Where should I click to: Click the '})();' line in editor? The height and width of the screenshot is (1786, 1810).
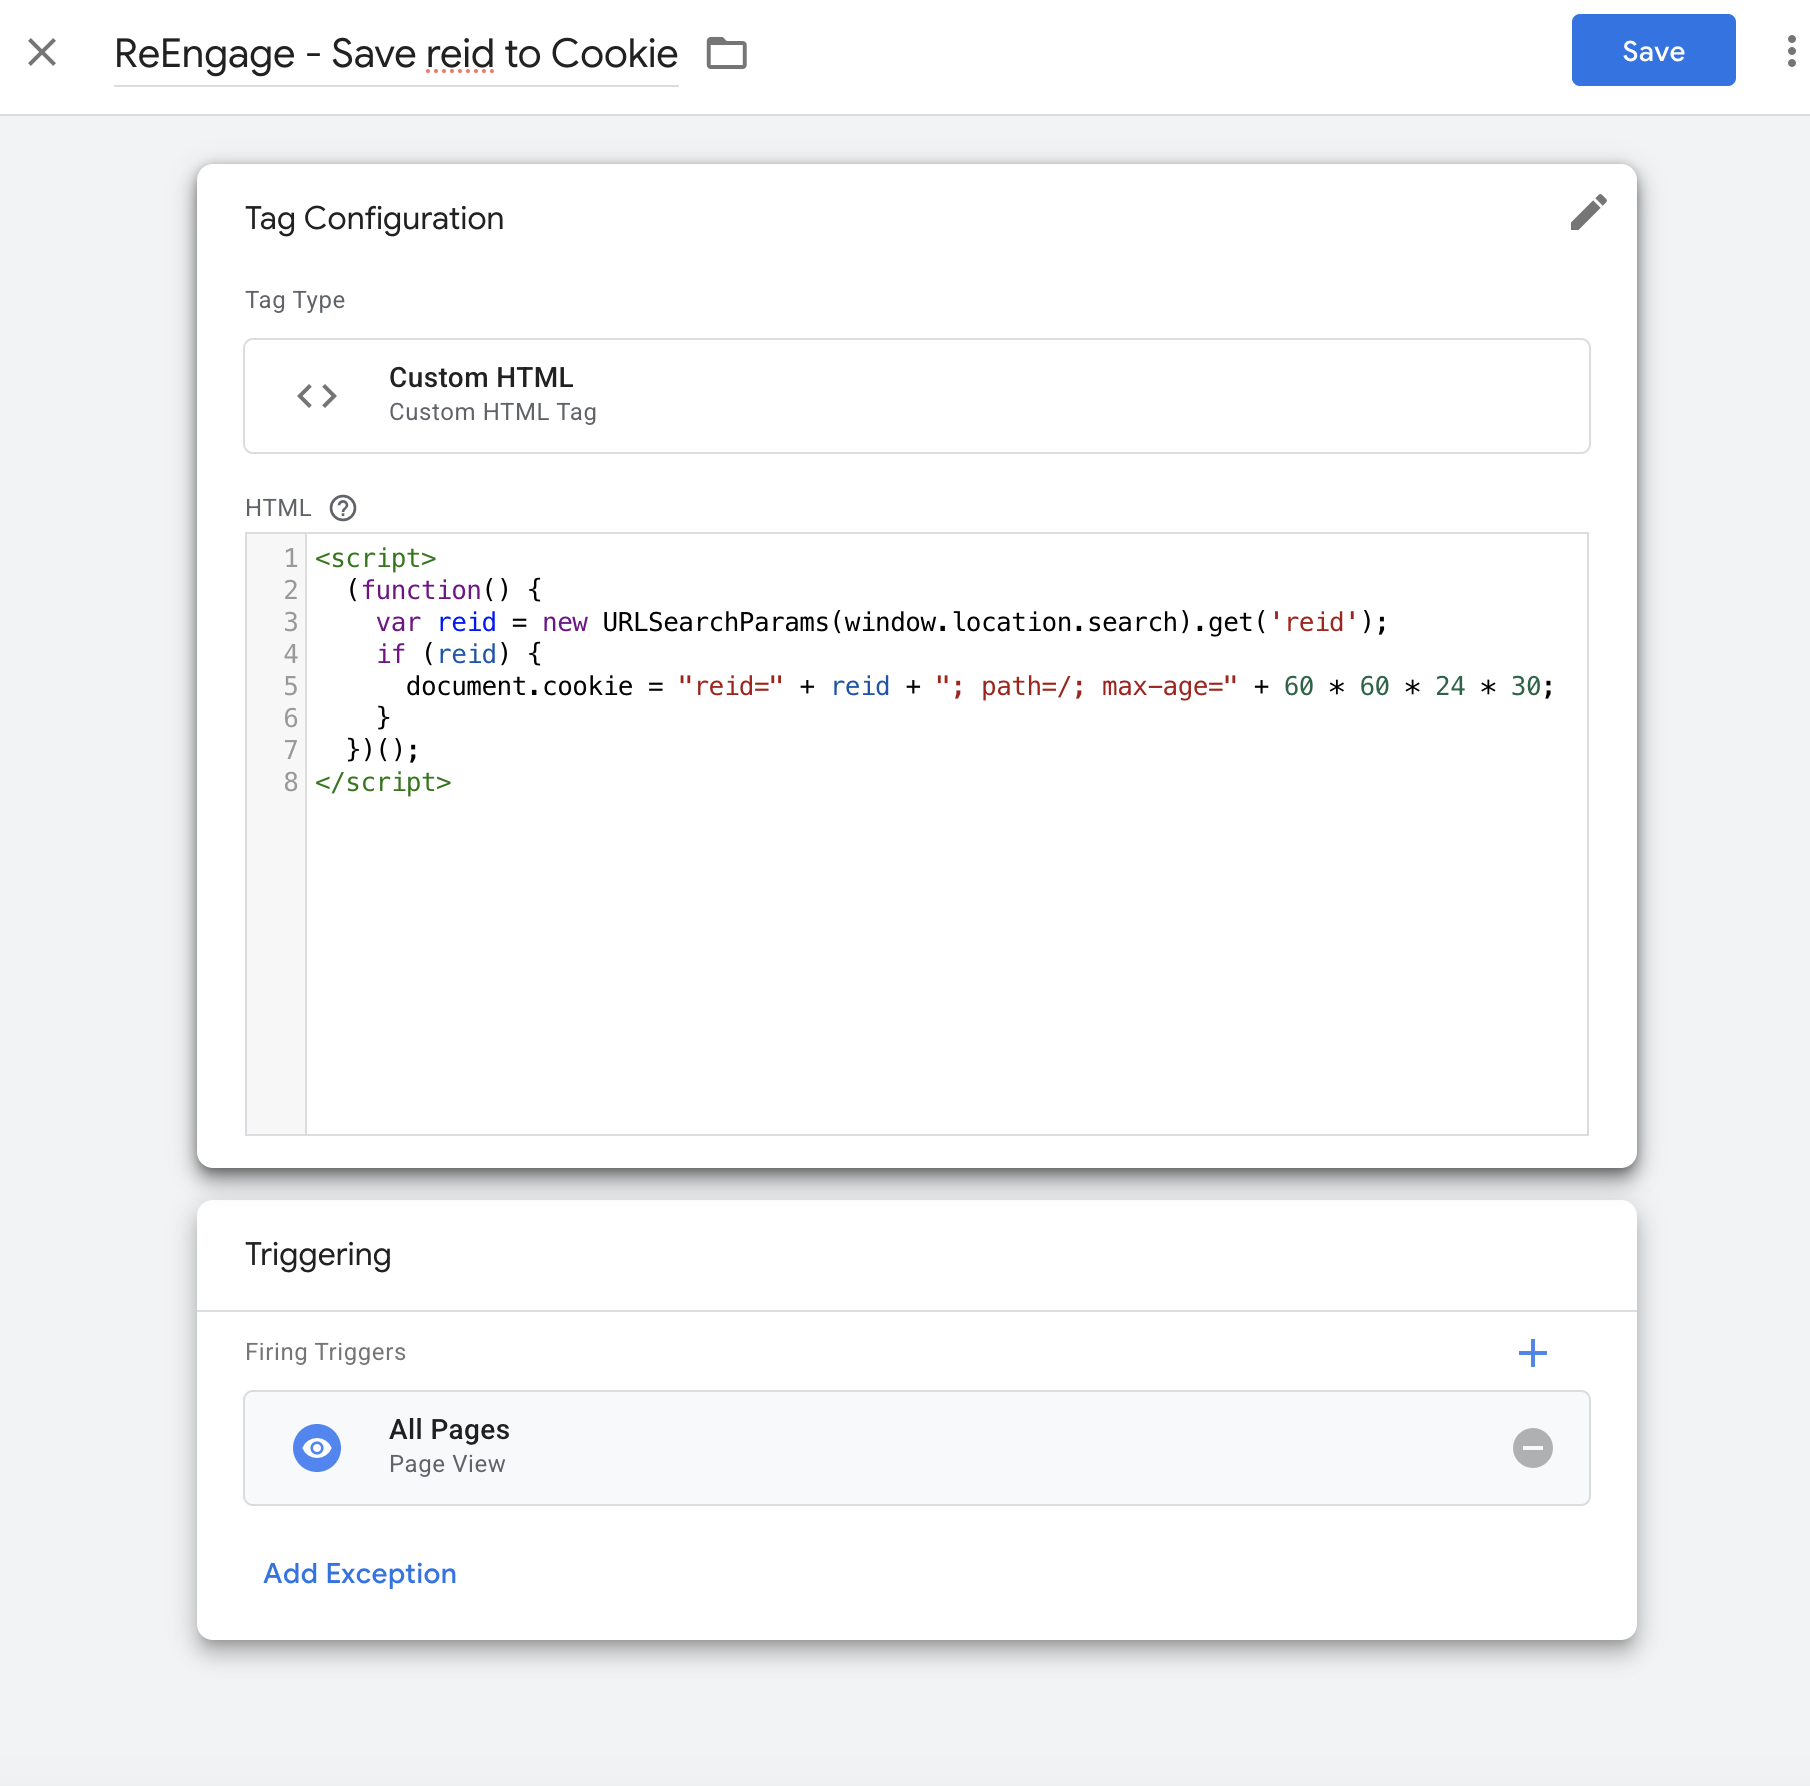(x=382, y=750)
